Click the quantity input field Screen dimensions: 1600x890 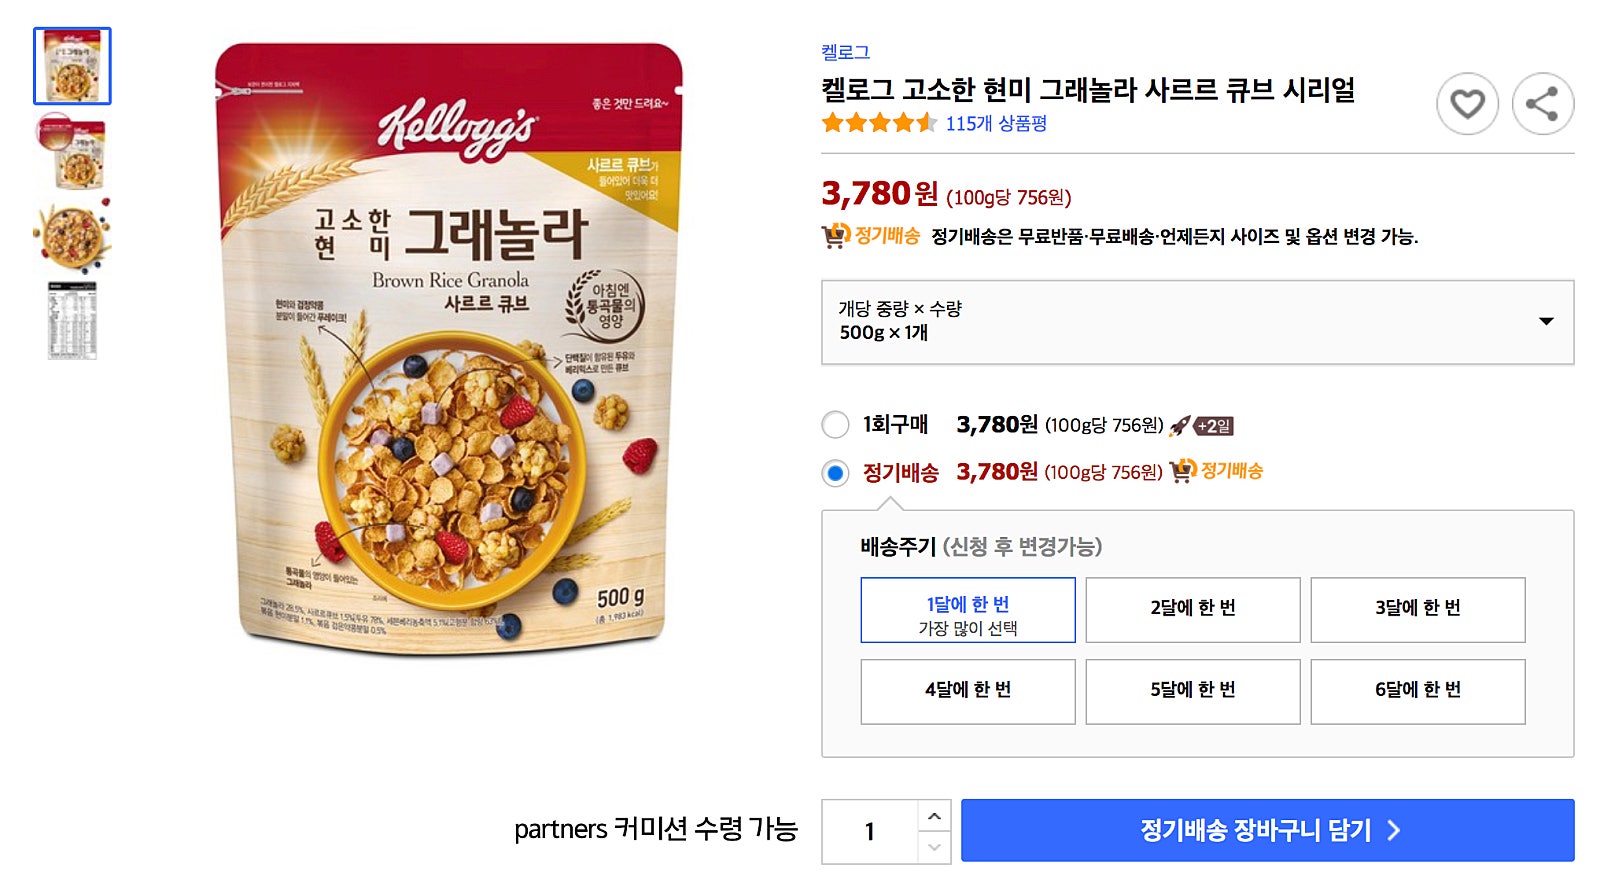click(869, 831)
